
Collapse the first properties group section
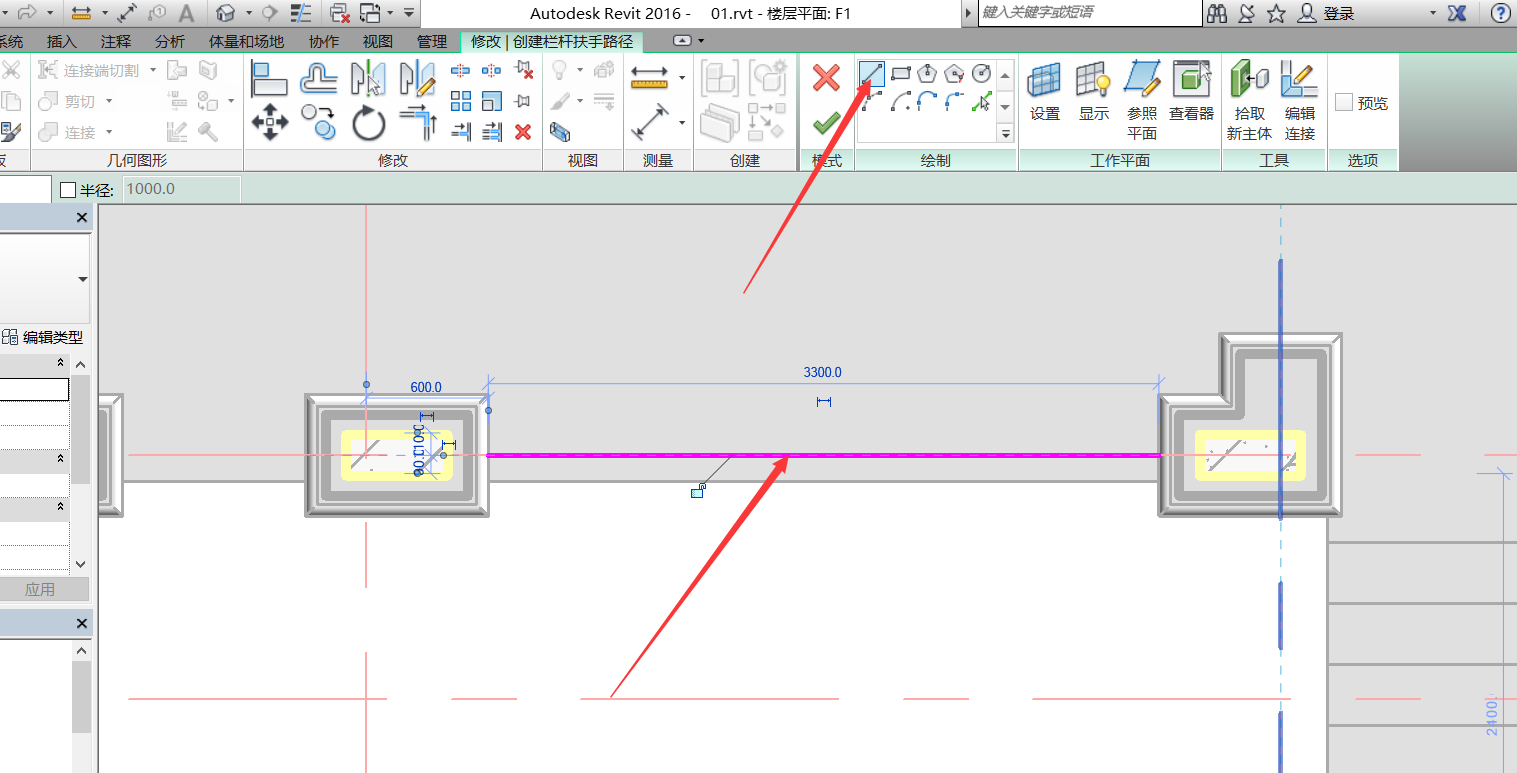pos(60,363)
